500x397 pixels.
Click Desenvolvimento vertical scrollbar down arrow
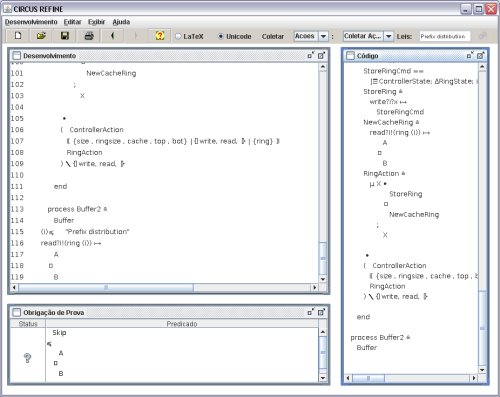[x=323, y=279]
